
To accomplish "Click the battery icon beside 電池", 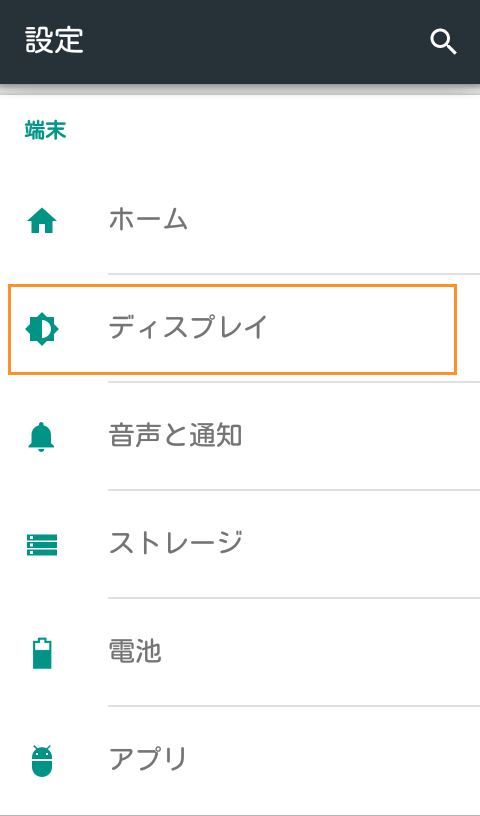I will tap(42, 653).
